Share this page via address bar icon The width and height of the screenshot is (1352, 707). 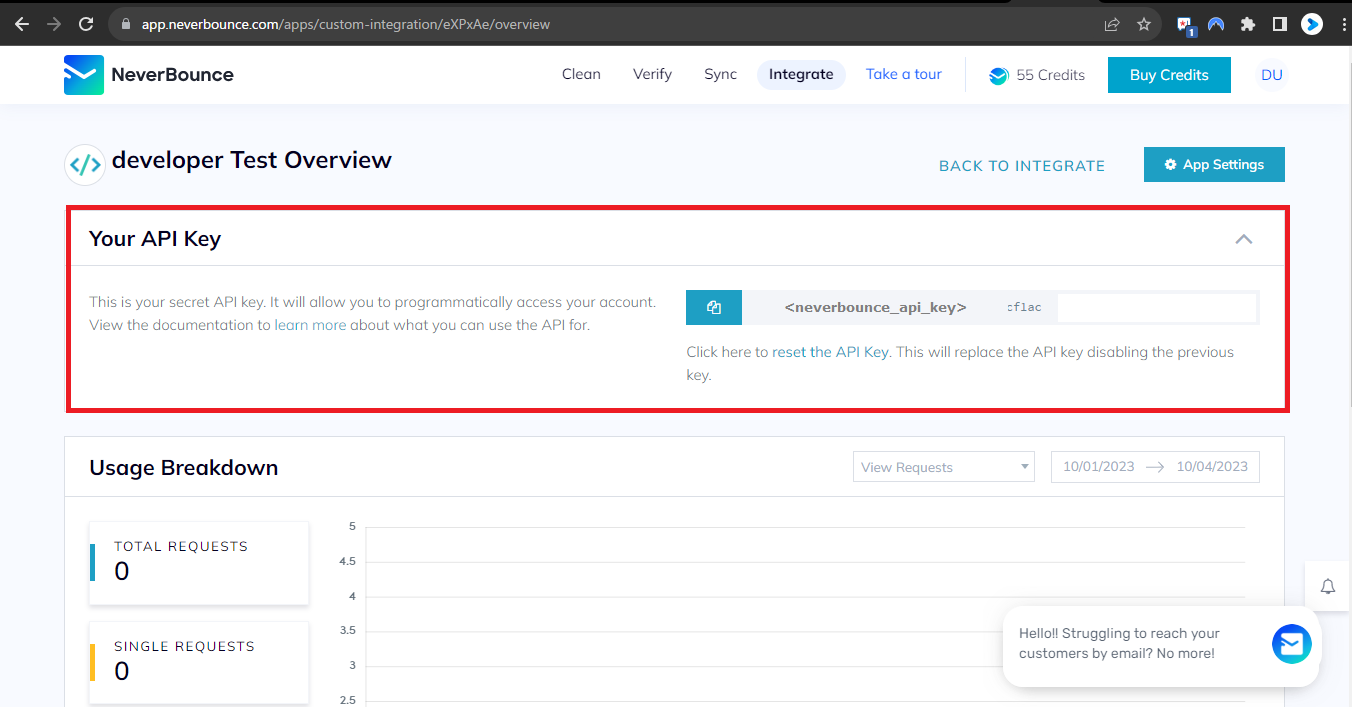coord(1112,24)
